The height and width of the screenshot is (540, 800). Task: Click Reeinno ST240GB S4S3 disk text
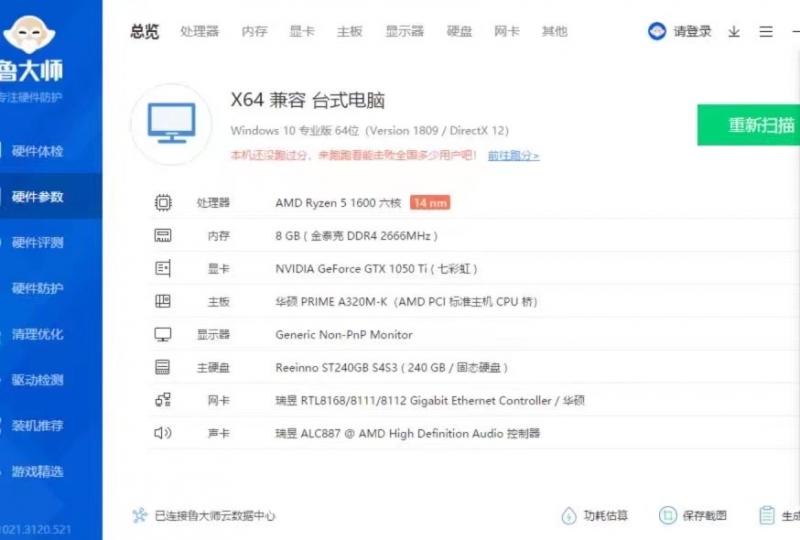click(x=391, y=367)
